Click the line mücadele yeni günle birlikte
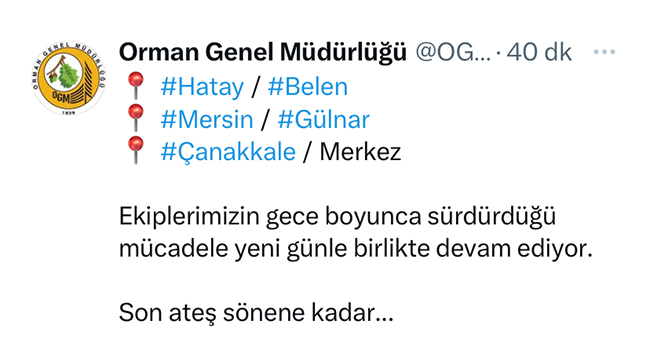The image size is (650, 360). tap(356, 249)
